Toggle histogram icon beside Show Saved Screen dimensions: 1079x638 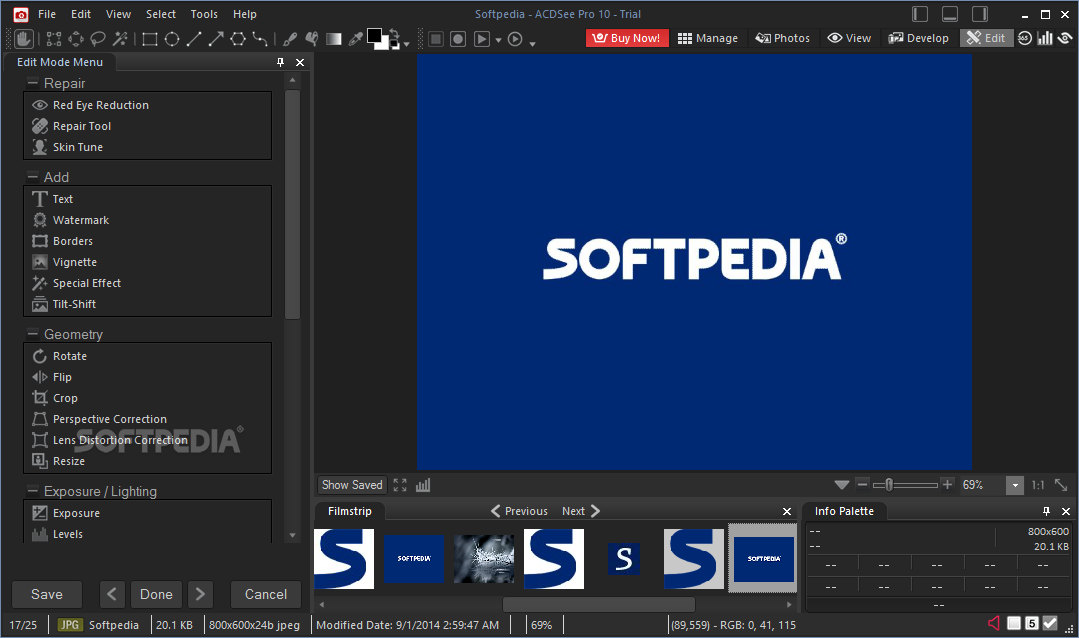(423, 485)
